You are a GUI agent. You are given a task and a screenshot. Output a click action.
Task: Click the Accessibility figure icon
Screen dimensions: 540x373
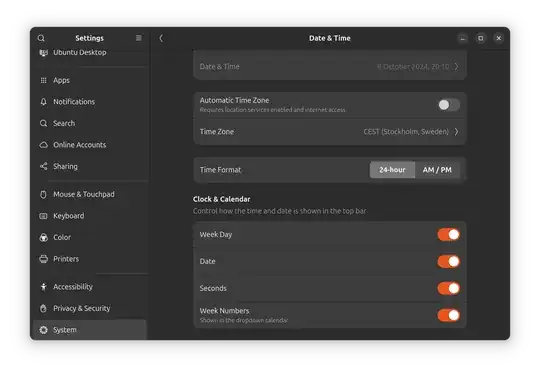(x=43, y=287)
